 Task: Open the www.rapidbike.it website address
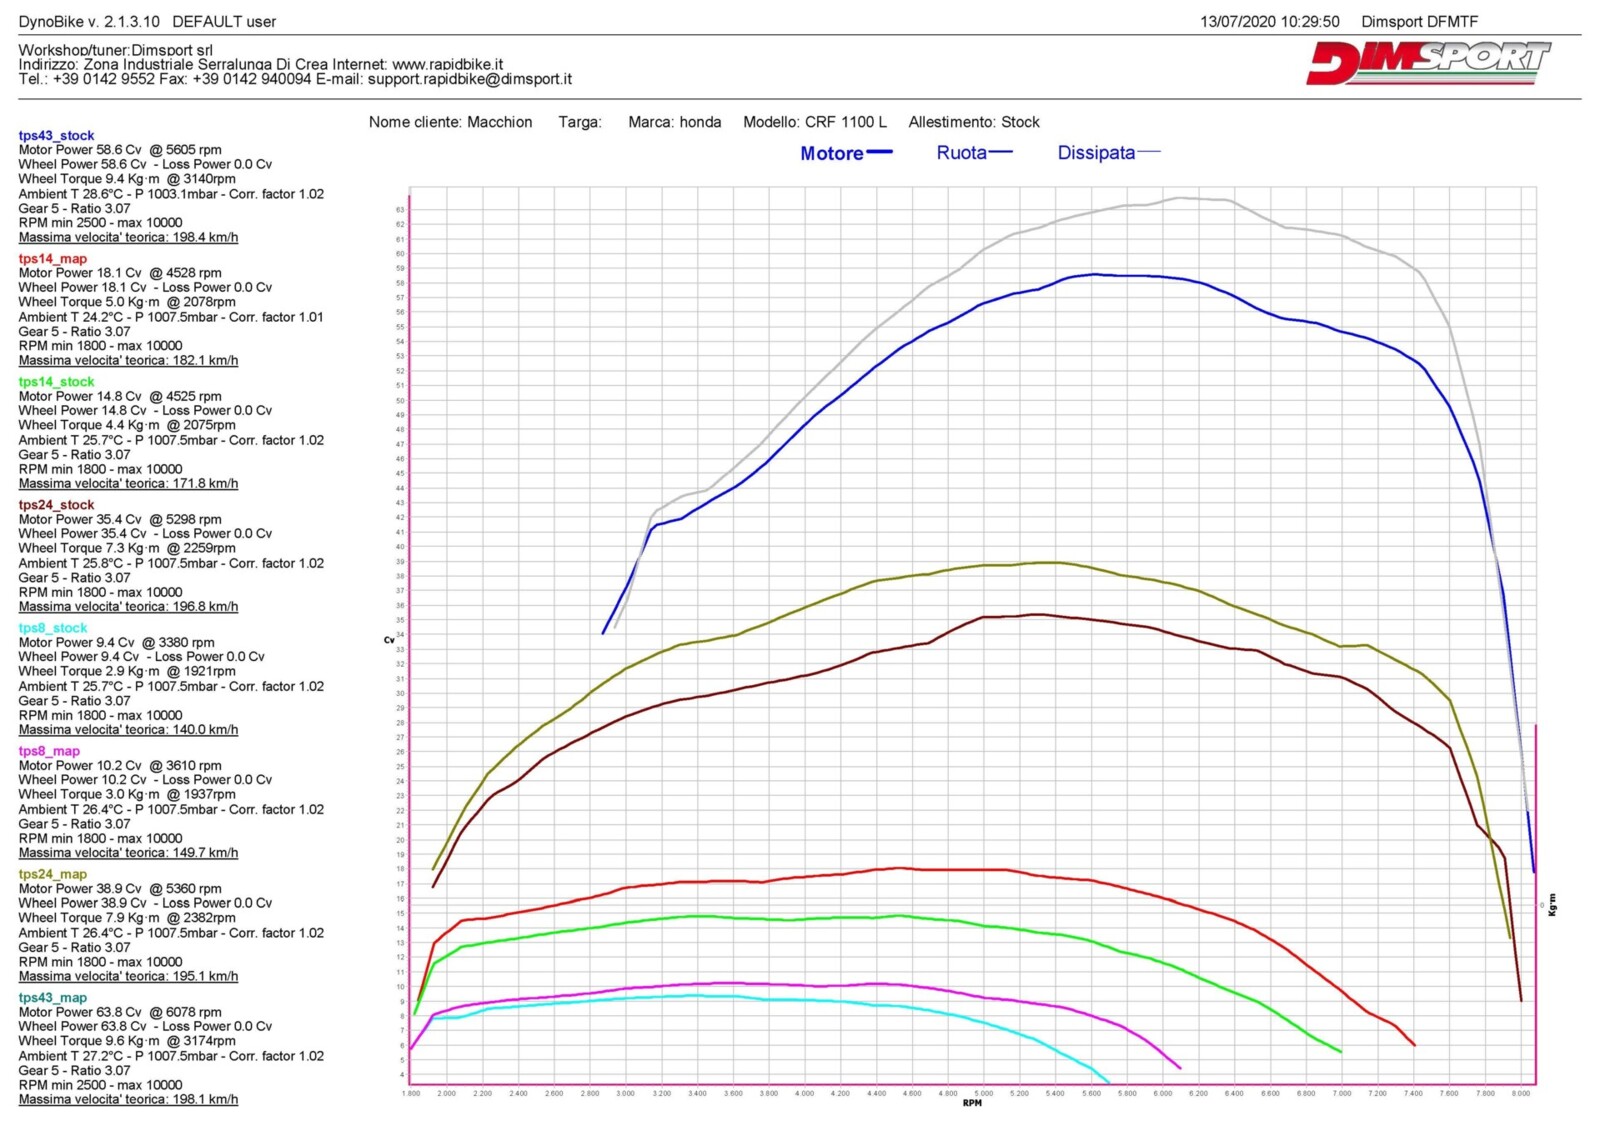(x=447, y=64)
